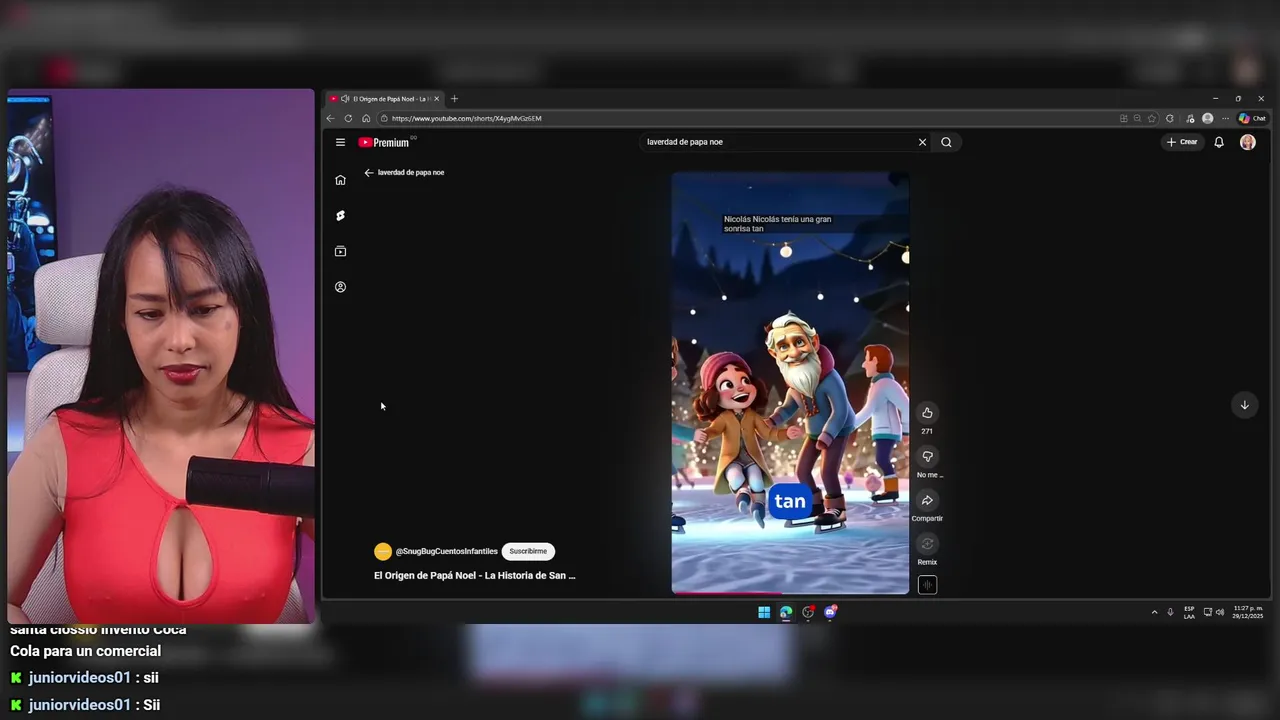
Task: Open the clock showing 11:27 p. m.
Action: pyautogui.click(x=1248, y=612)
